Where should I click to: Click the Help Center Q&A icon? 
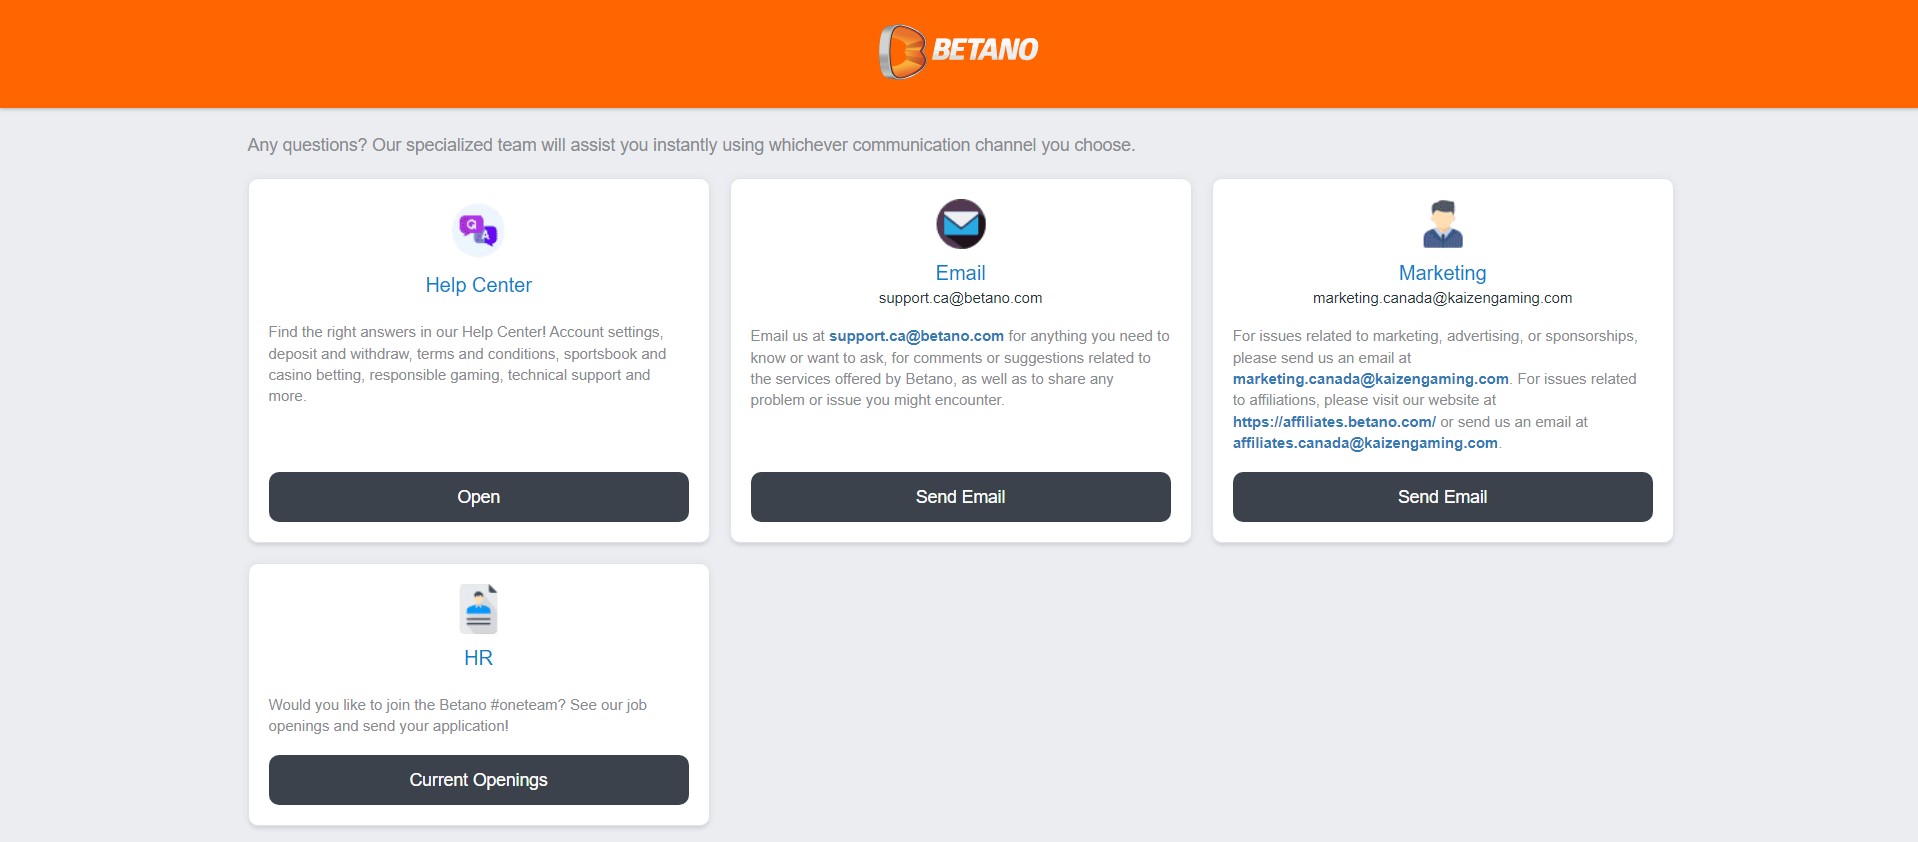[478, 231]
